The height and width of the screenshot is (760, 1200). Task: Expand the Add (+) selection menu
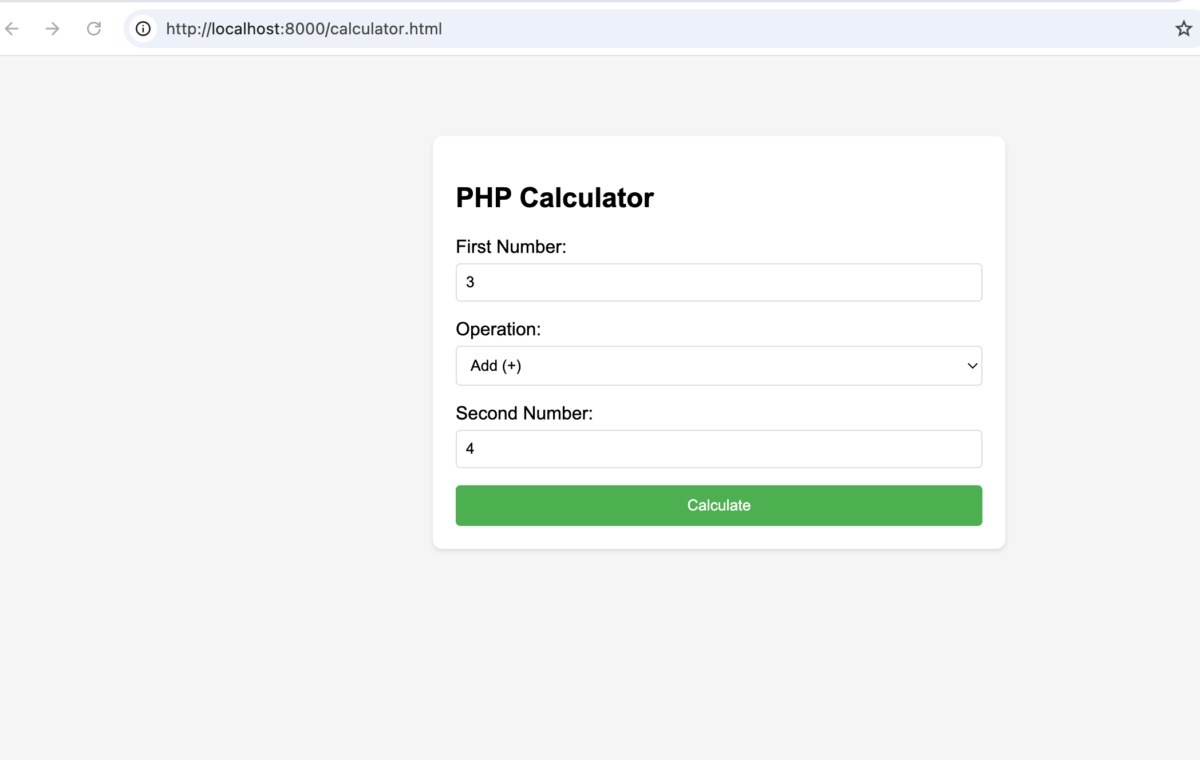(718, 365)
